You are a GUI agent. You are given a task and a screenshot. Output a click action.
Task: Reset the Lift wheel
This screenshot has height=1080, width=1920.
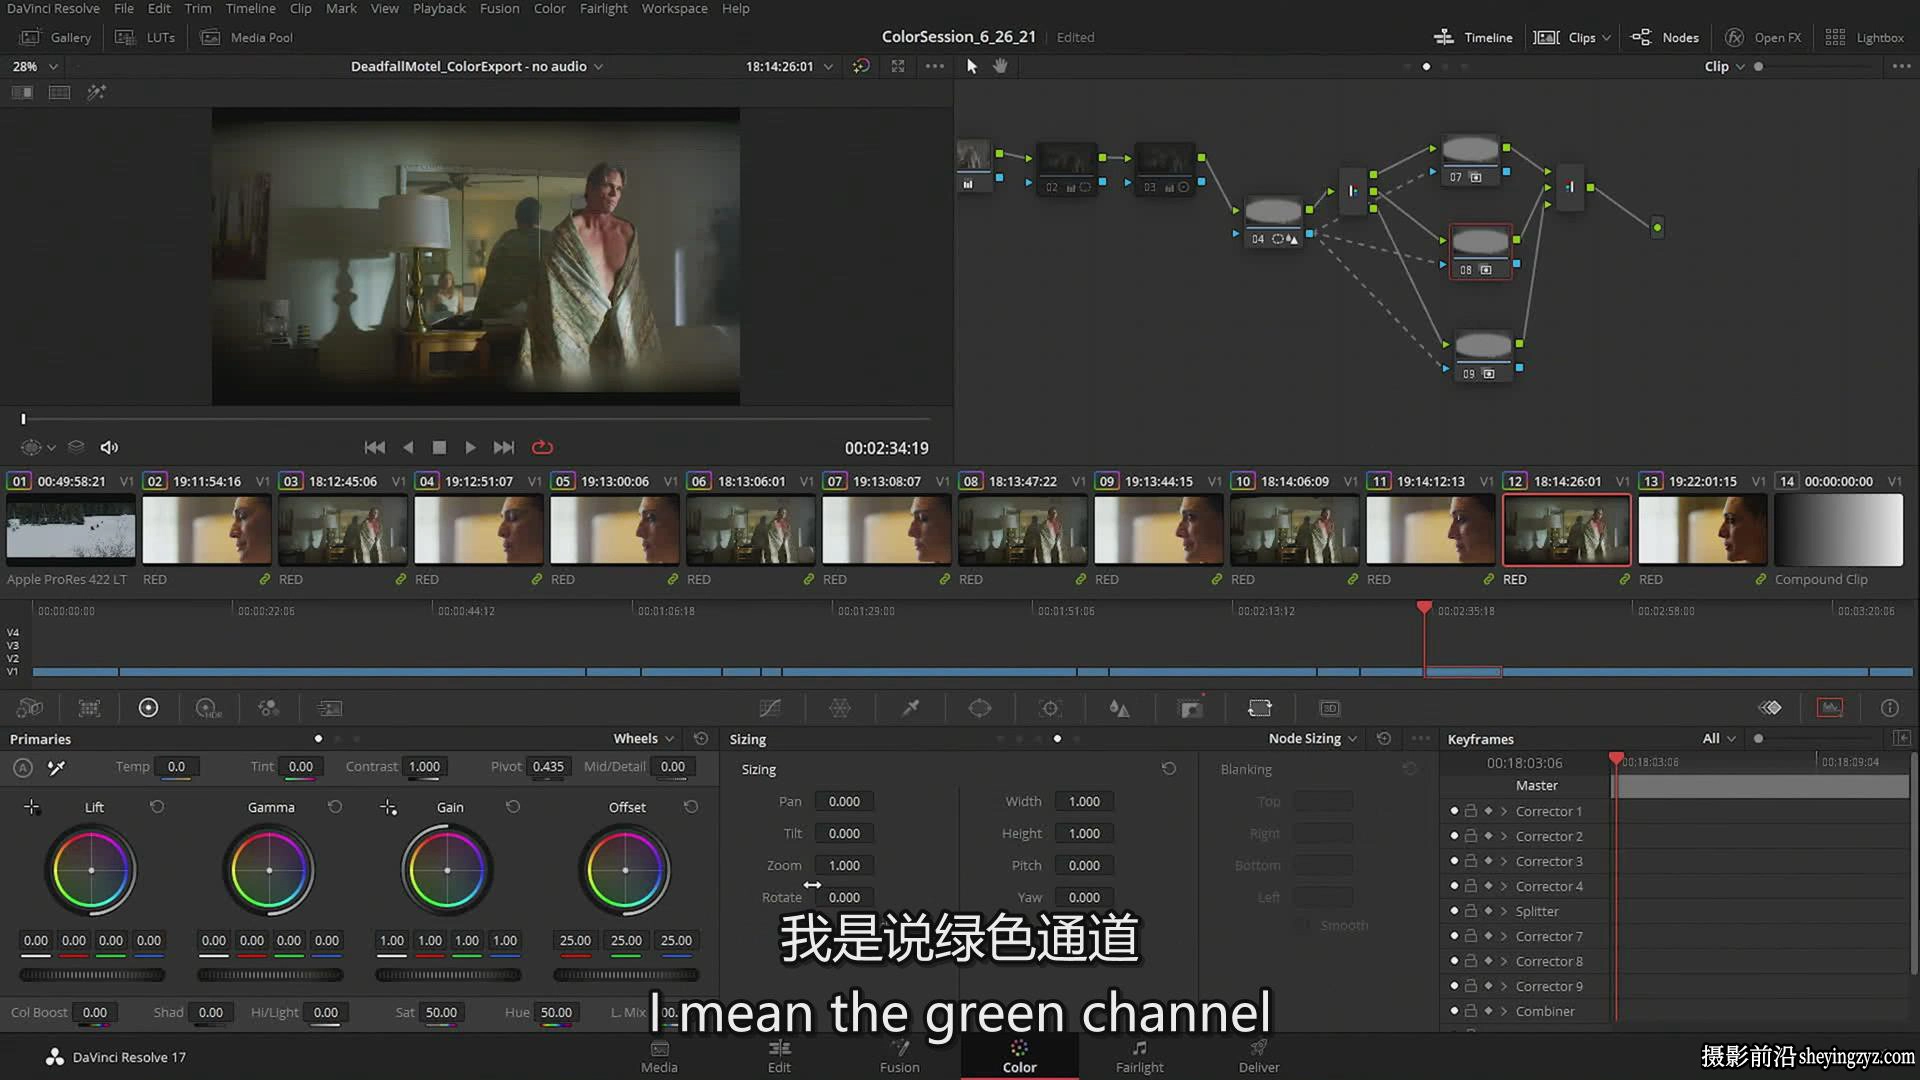pos(157,807)
